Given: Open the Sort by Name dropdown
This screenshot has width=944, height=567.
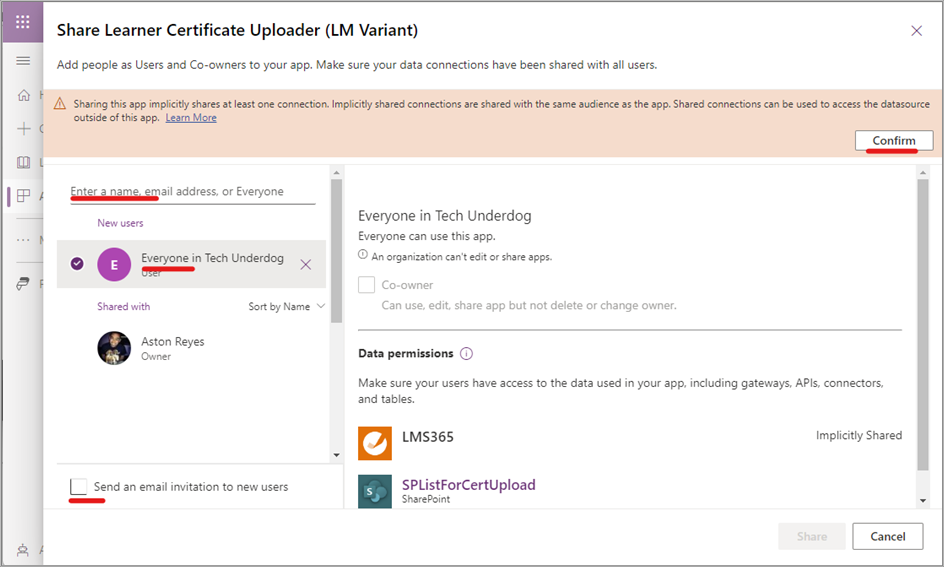Looking at the screenshot, I should (x=286, y=307).
